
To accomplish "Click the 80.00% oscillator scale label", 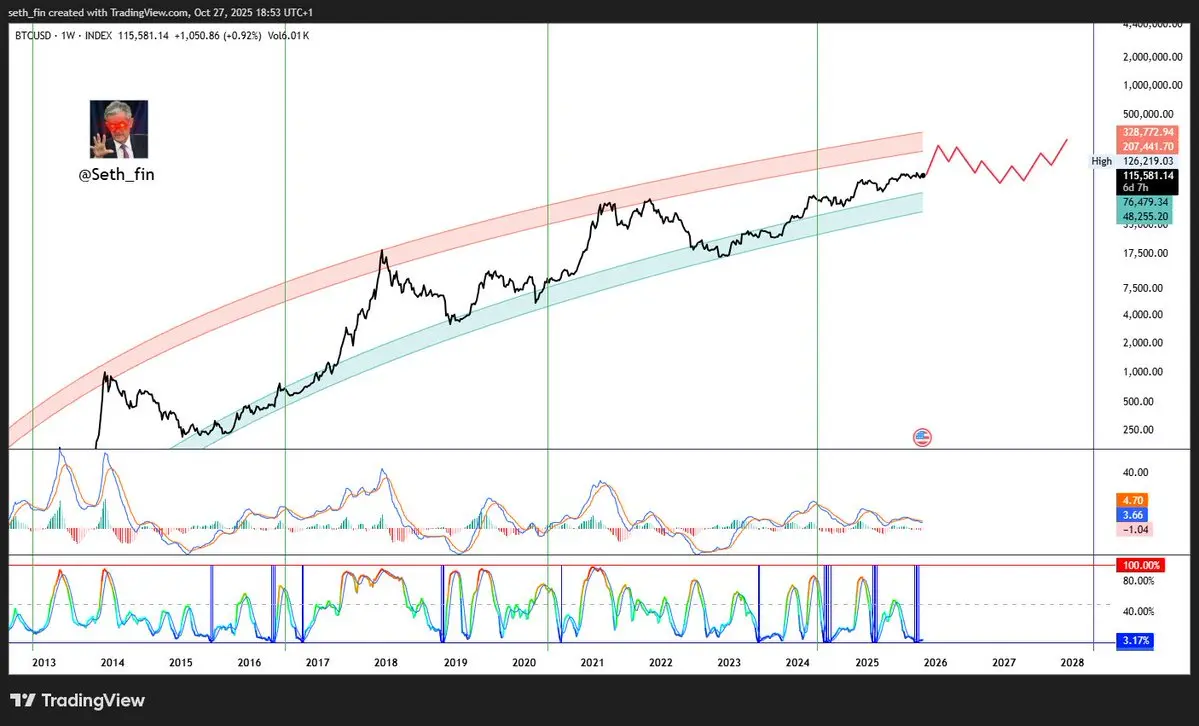I will pyautogui.click(x=1139, y=581).
